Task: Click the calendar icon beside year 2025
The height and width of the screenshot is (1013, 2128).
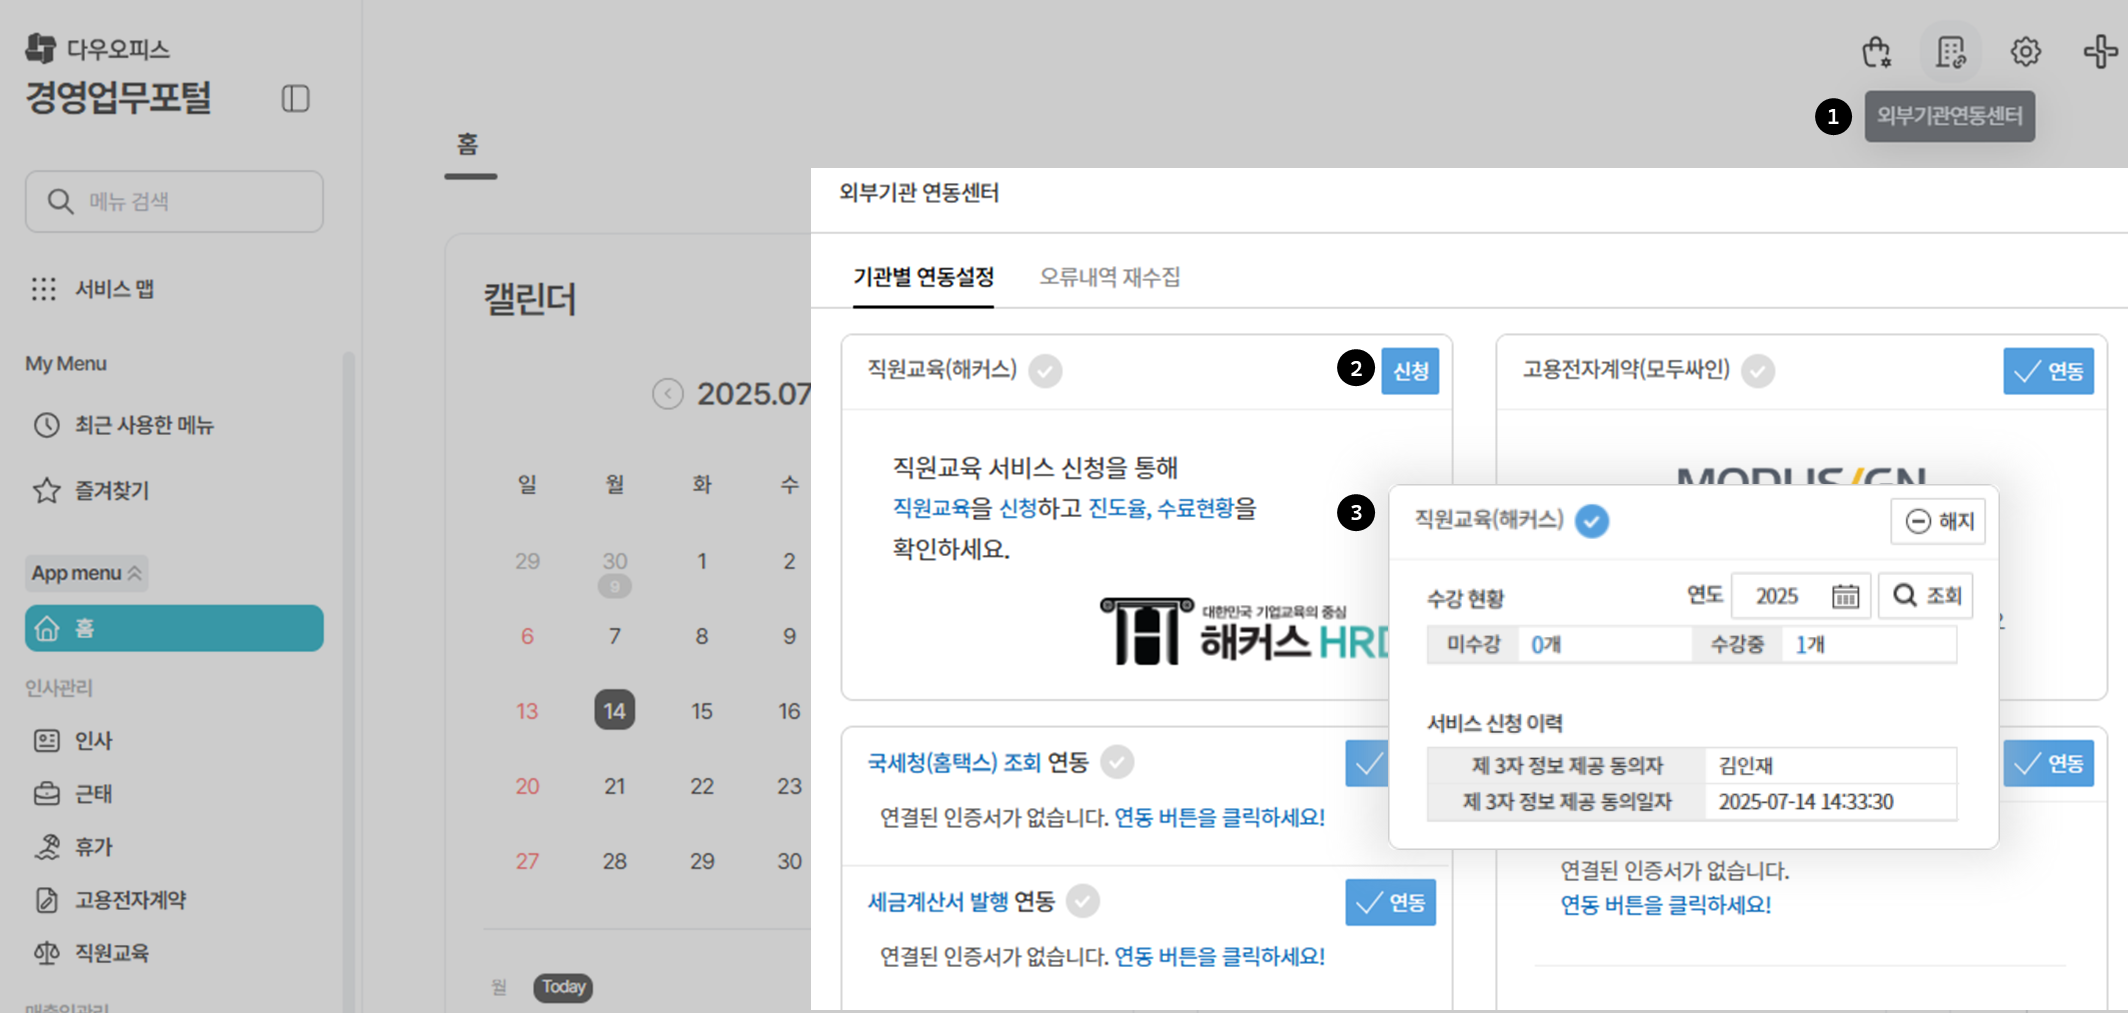Action: click(1845, 596)
